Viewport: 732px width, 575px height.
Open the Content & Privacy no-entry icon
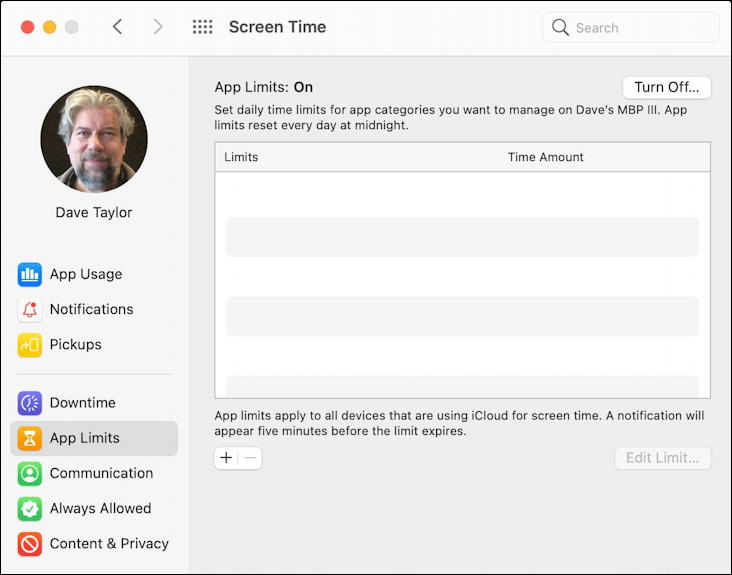coord(29,544)
